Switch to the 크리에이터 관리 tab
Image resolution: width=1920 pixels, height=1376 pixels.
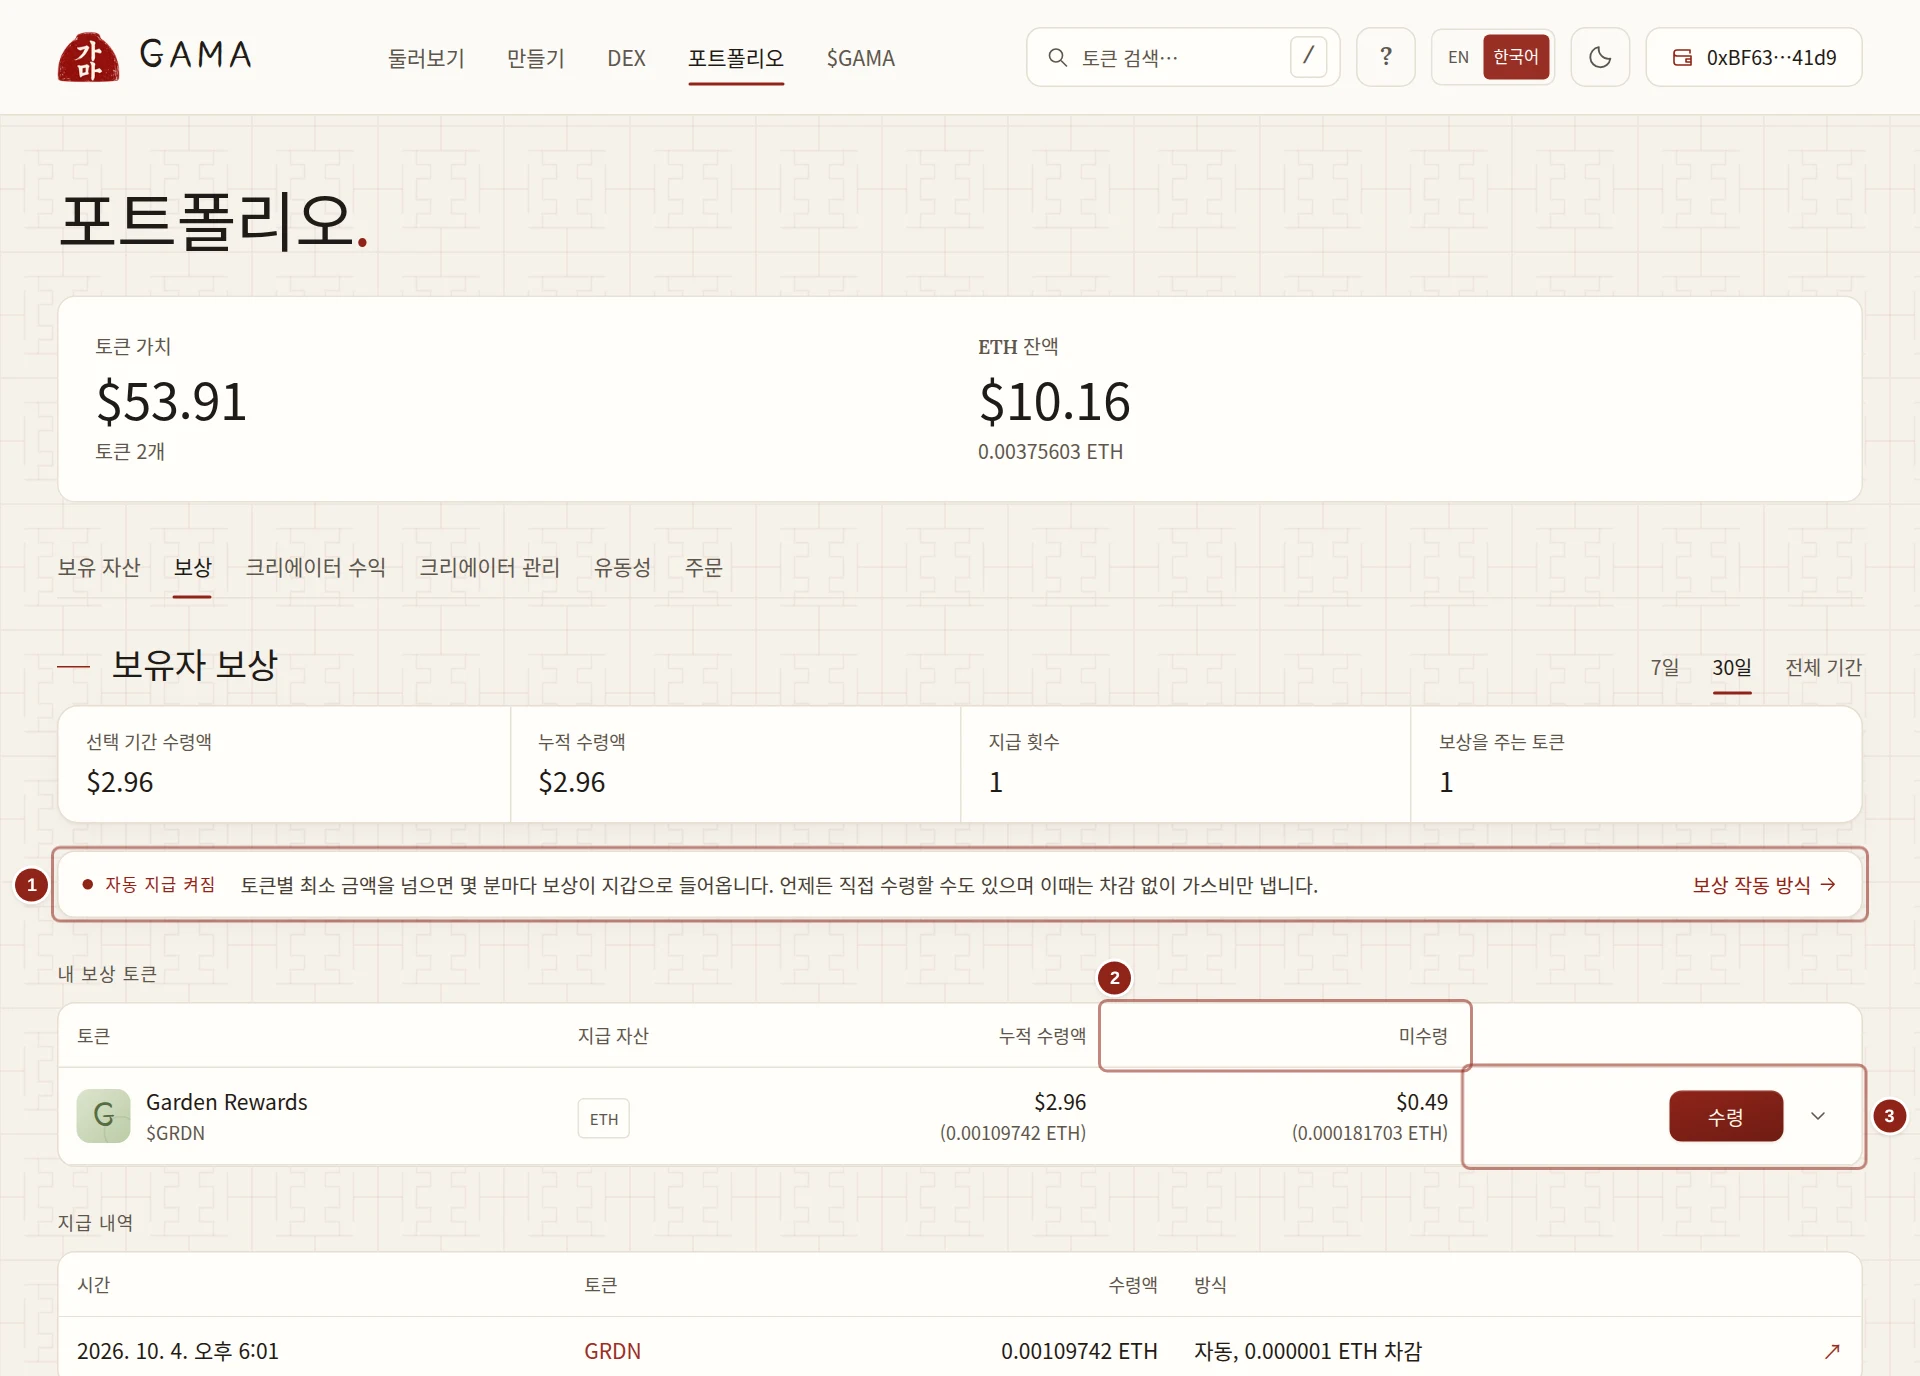pyautogui.click(x=489, y=567)
